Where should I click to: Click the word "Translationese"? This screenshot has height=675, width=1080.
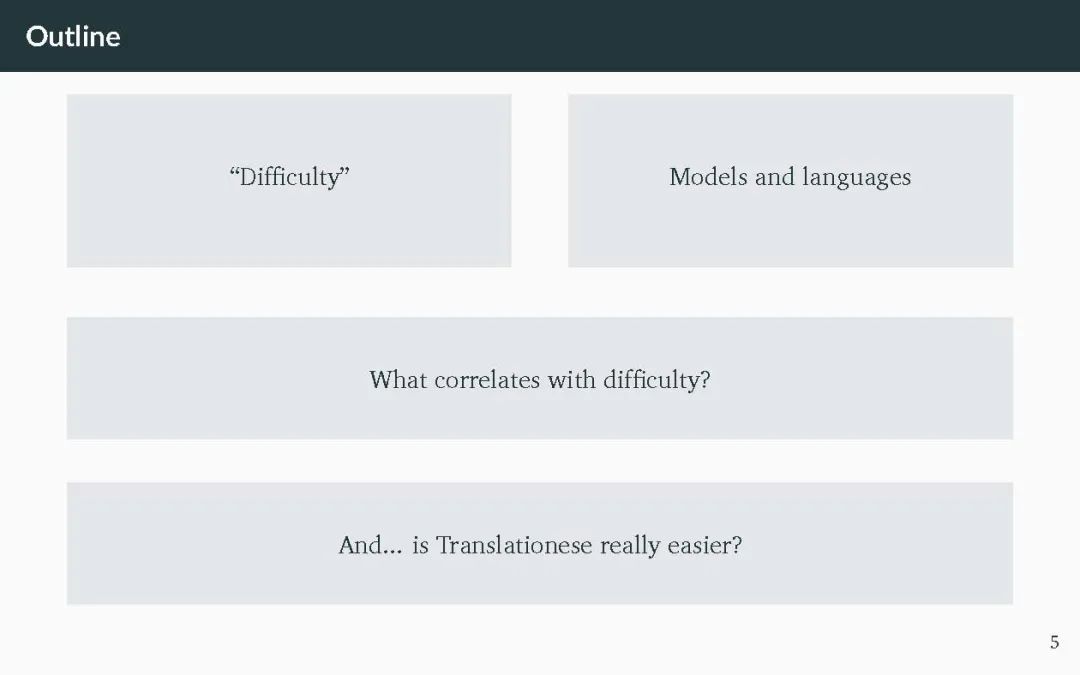pyautogui.click(x=514, y=545)
